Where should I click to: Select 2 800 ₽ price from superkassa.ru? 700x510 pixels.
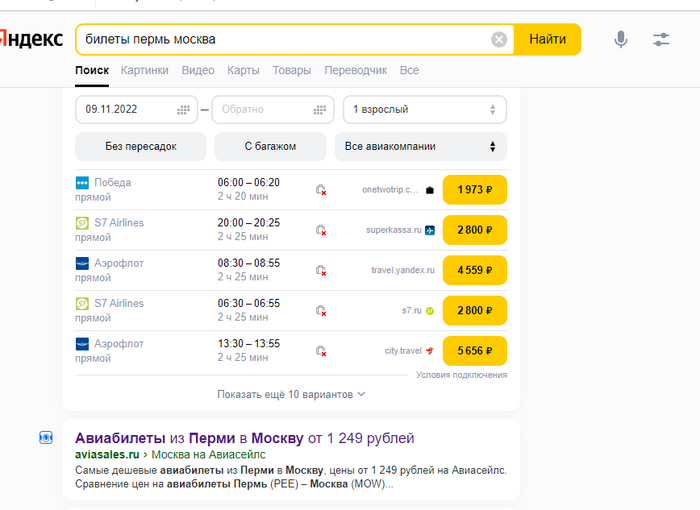[x=475, y=230]
